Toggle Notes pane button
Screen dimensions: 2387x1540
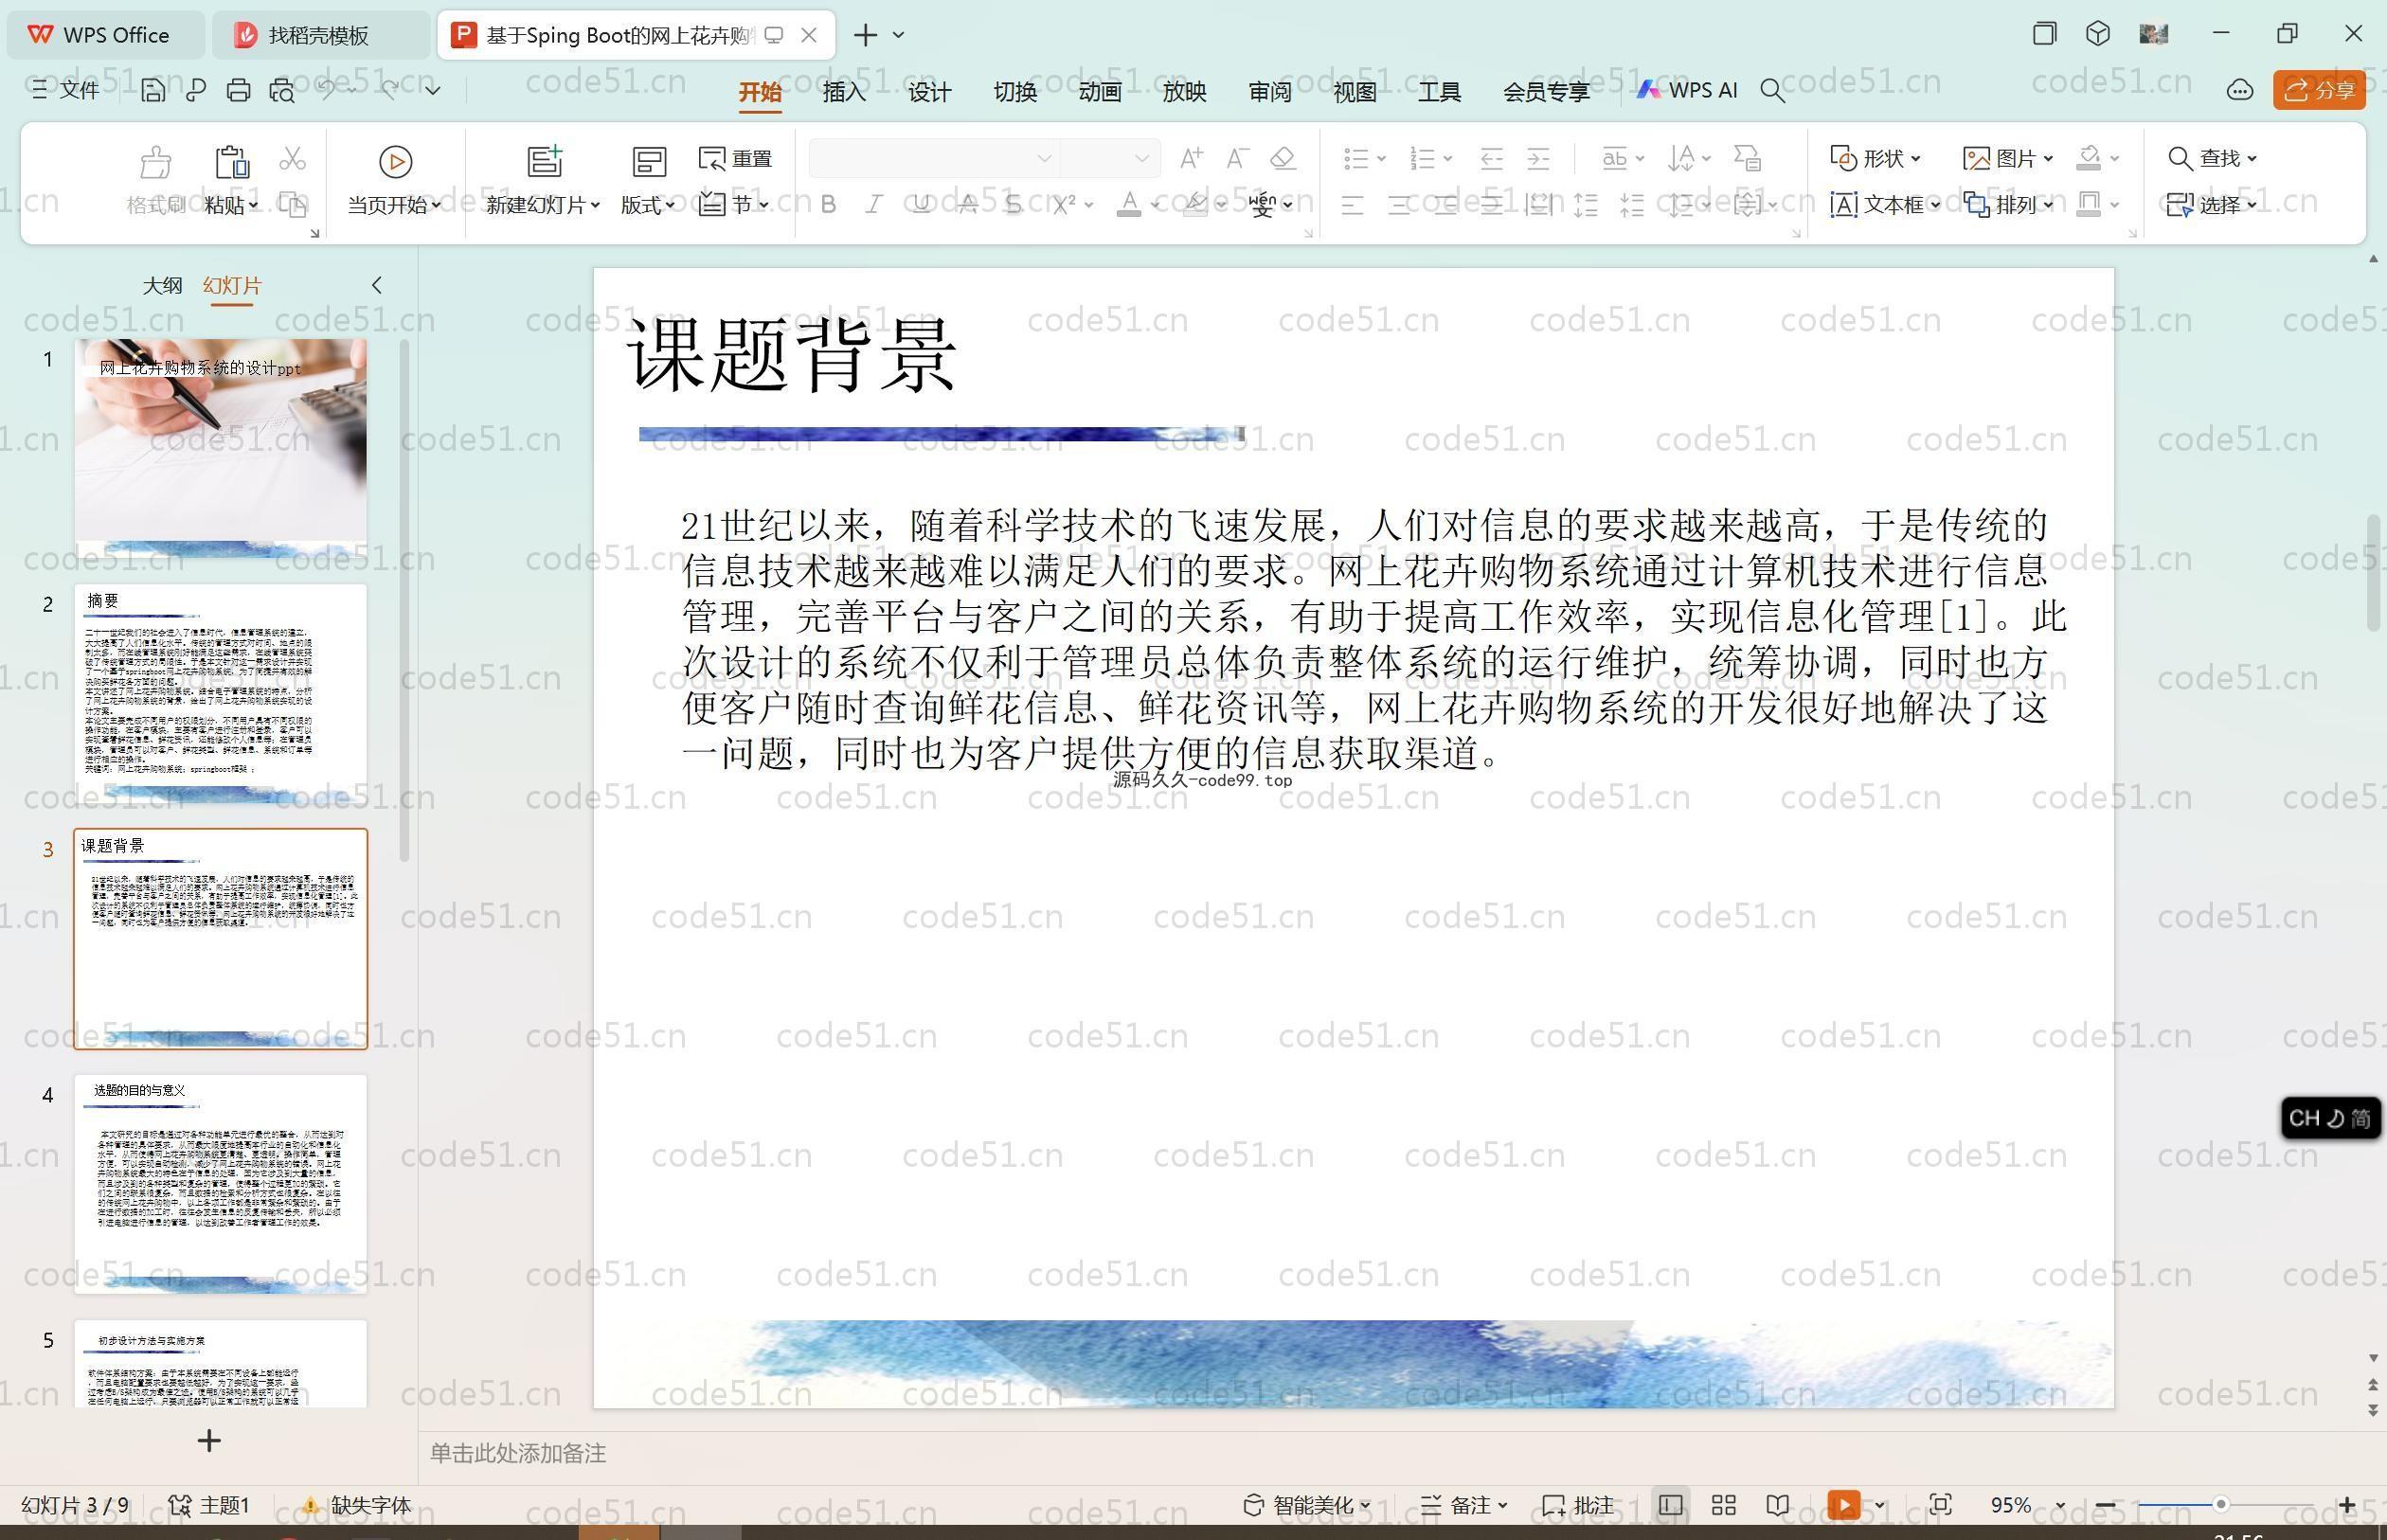point(1464,1505)
